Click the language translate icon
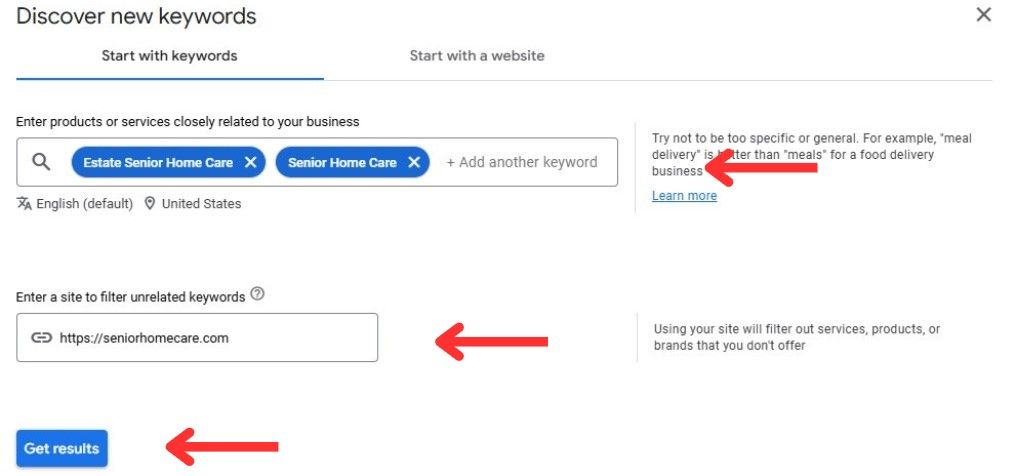 (25, 204)
